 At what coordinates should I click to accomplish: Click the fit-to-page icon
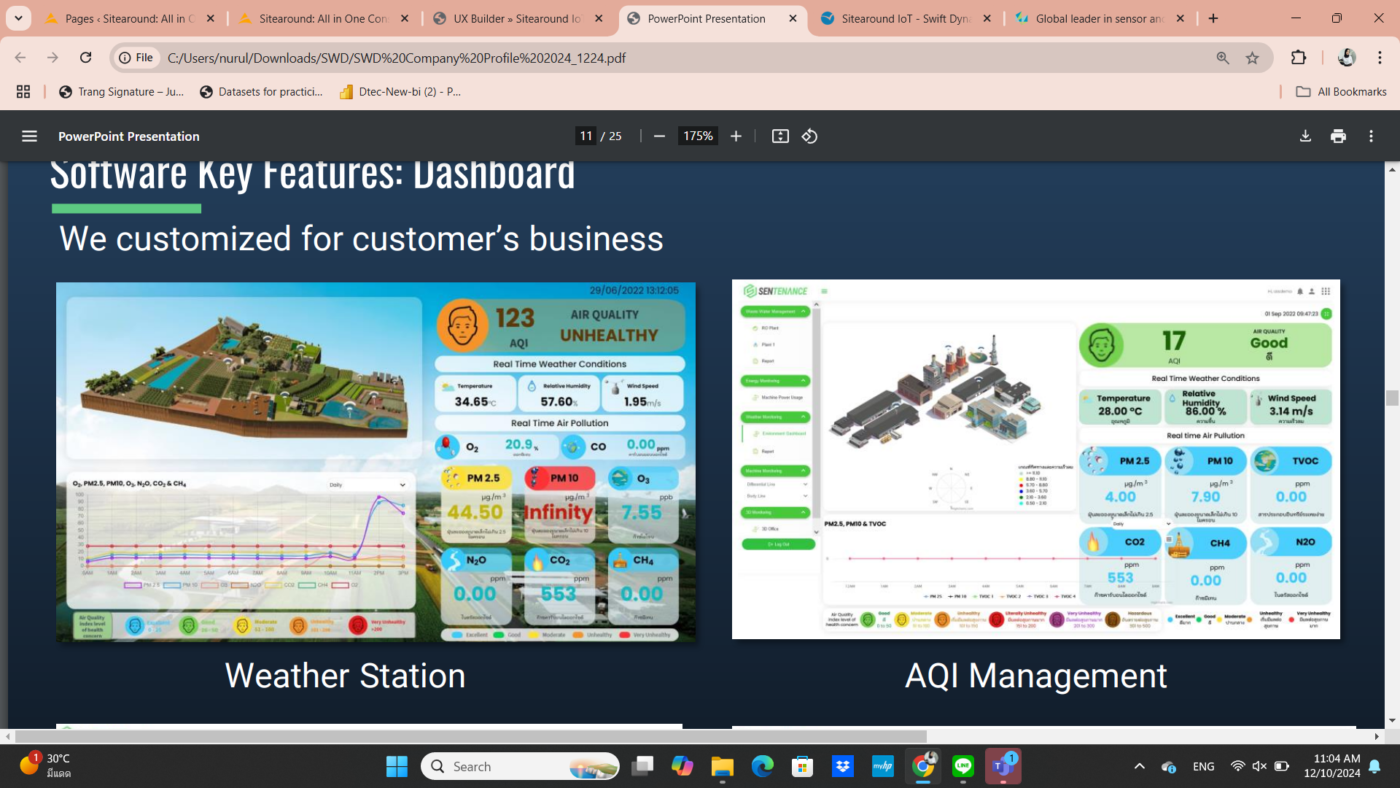click(779, 135)
